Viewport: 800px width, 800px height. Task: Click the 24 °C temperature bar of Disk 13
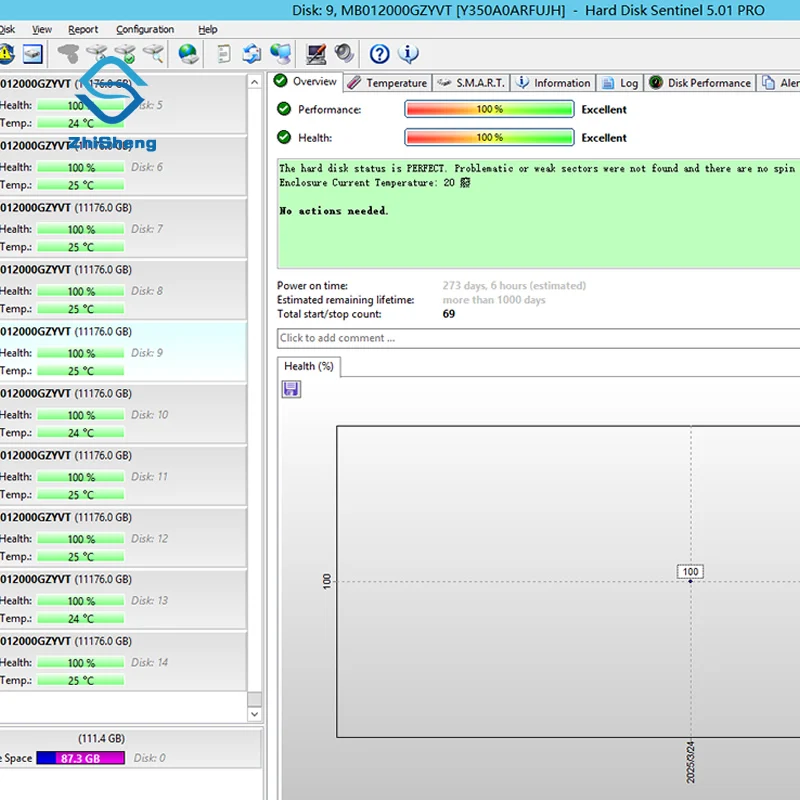81,618
